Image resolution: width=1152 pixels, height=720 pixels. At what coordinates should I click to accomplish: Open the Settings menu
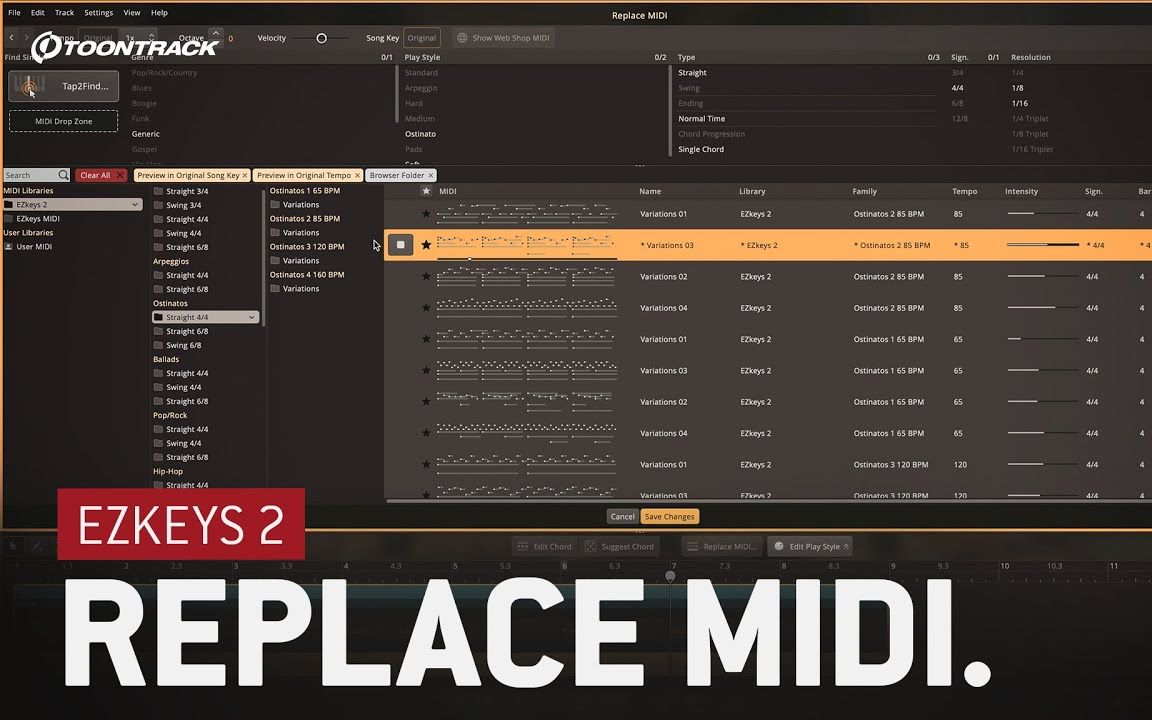[98, 12]
